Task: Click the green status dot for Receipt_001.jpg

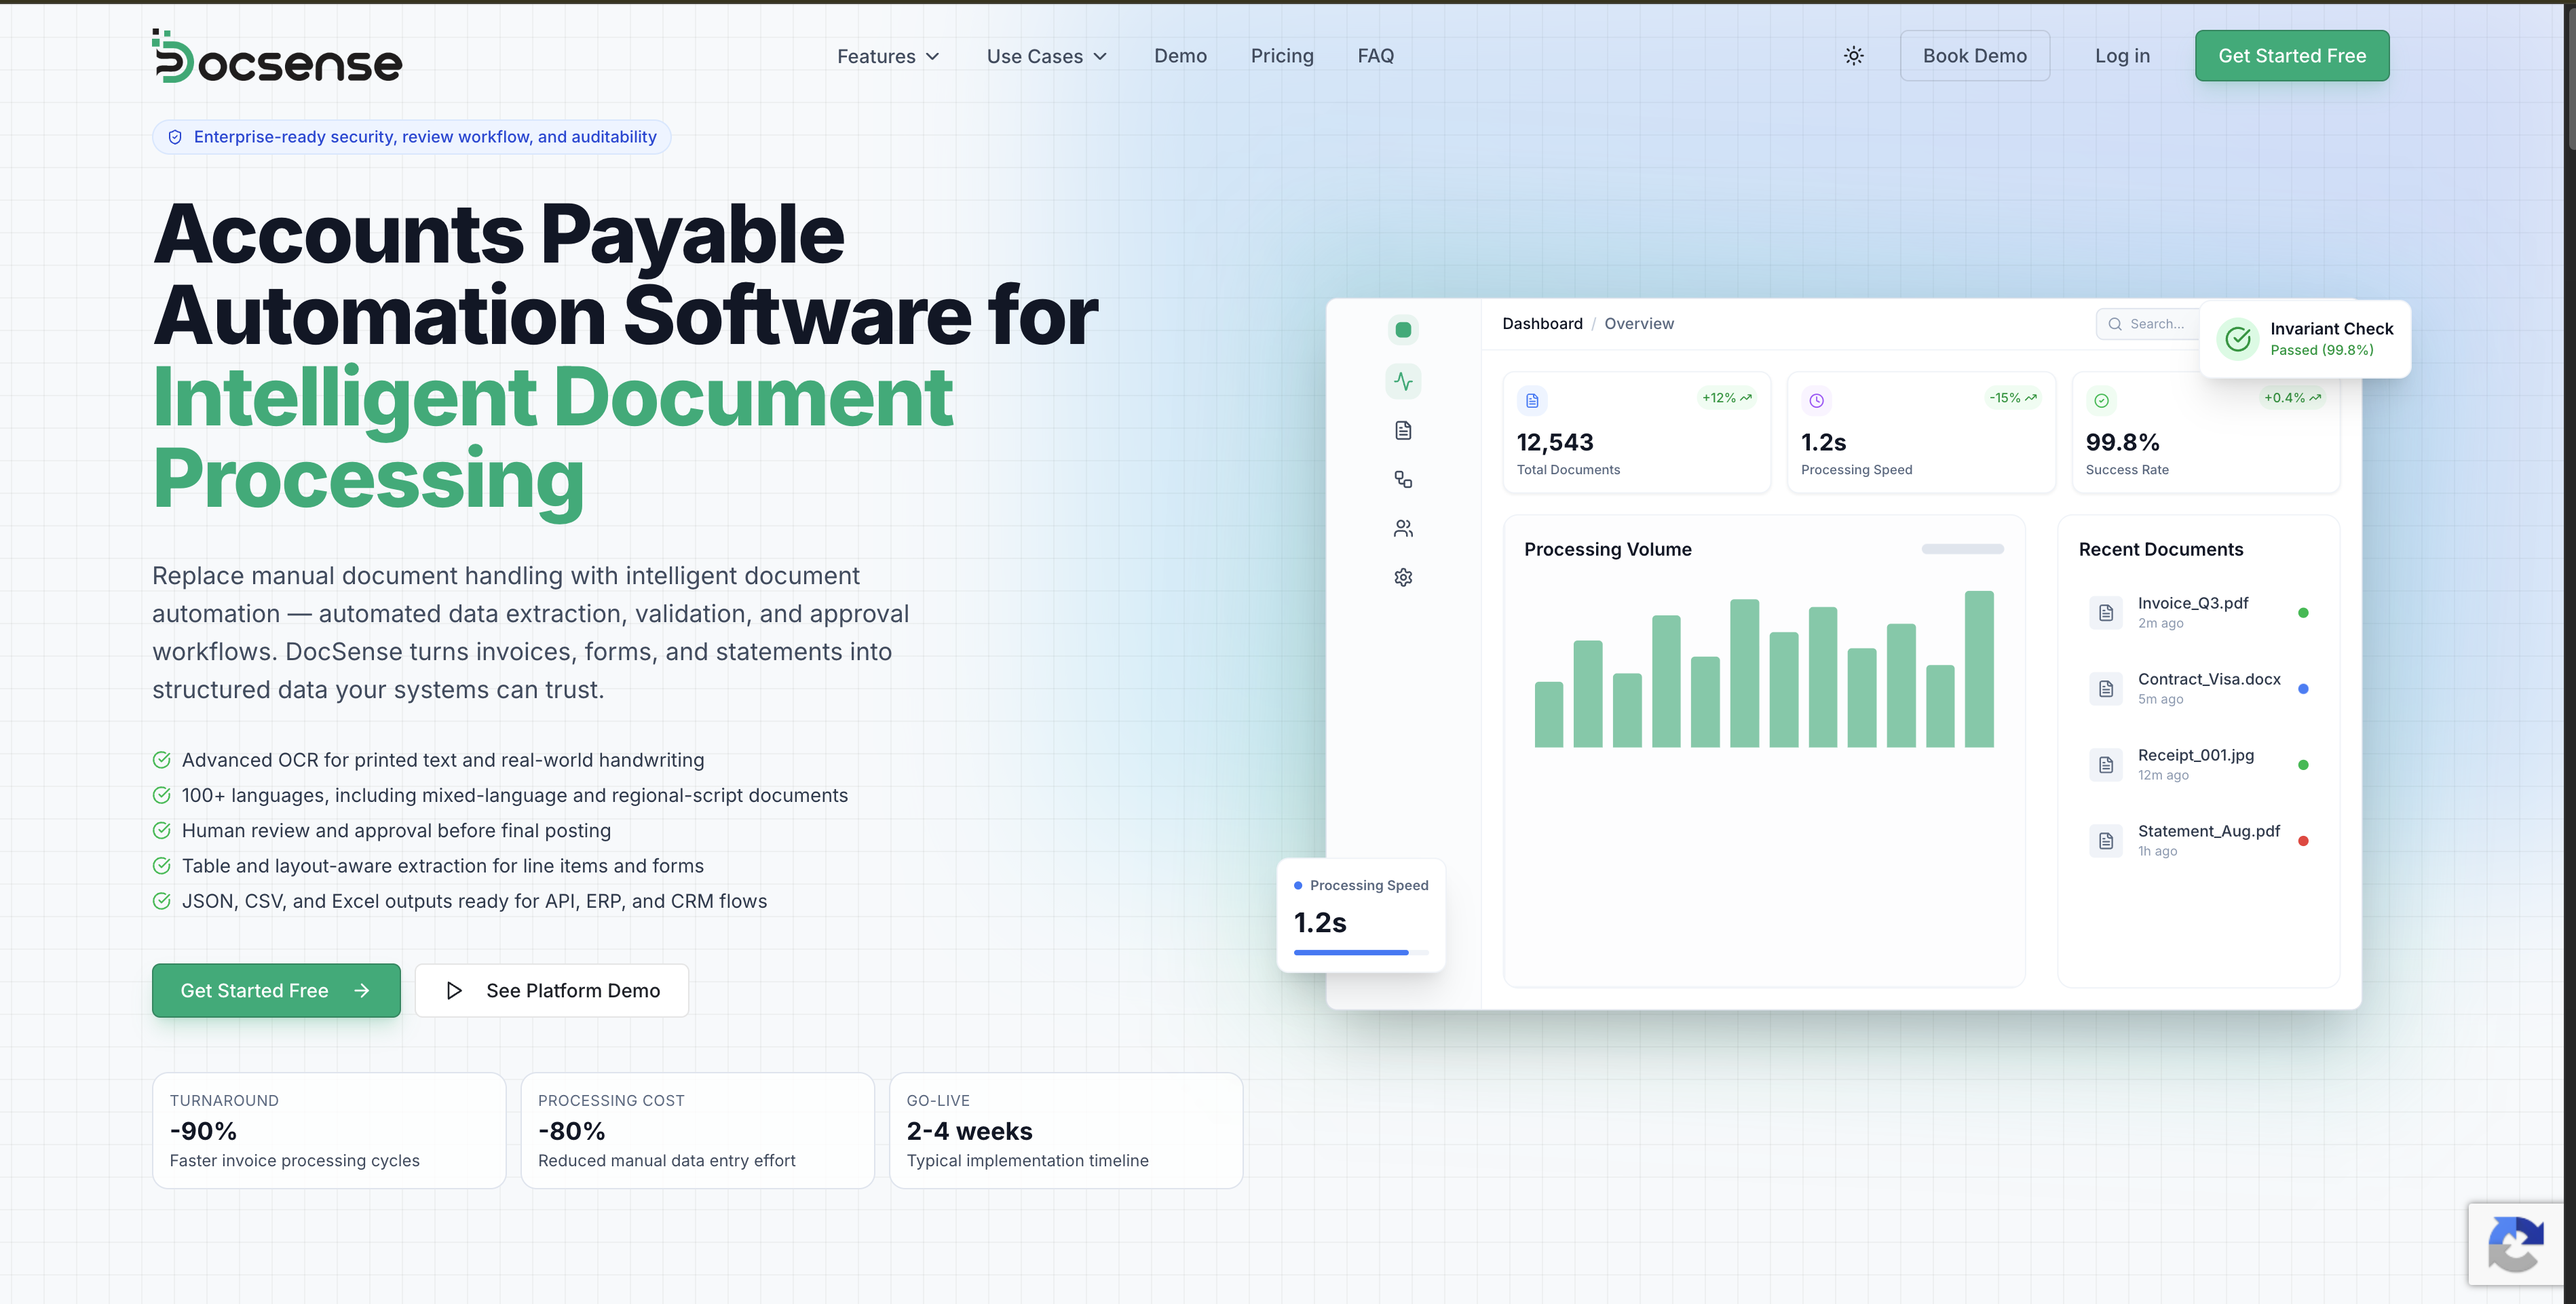Action: 2303,765
